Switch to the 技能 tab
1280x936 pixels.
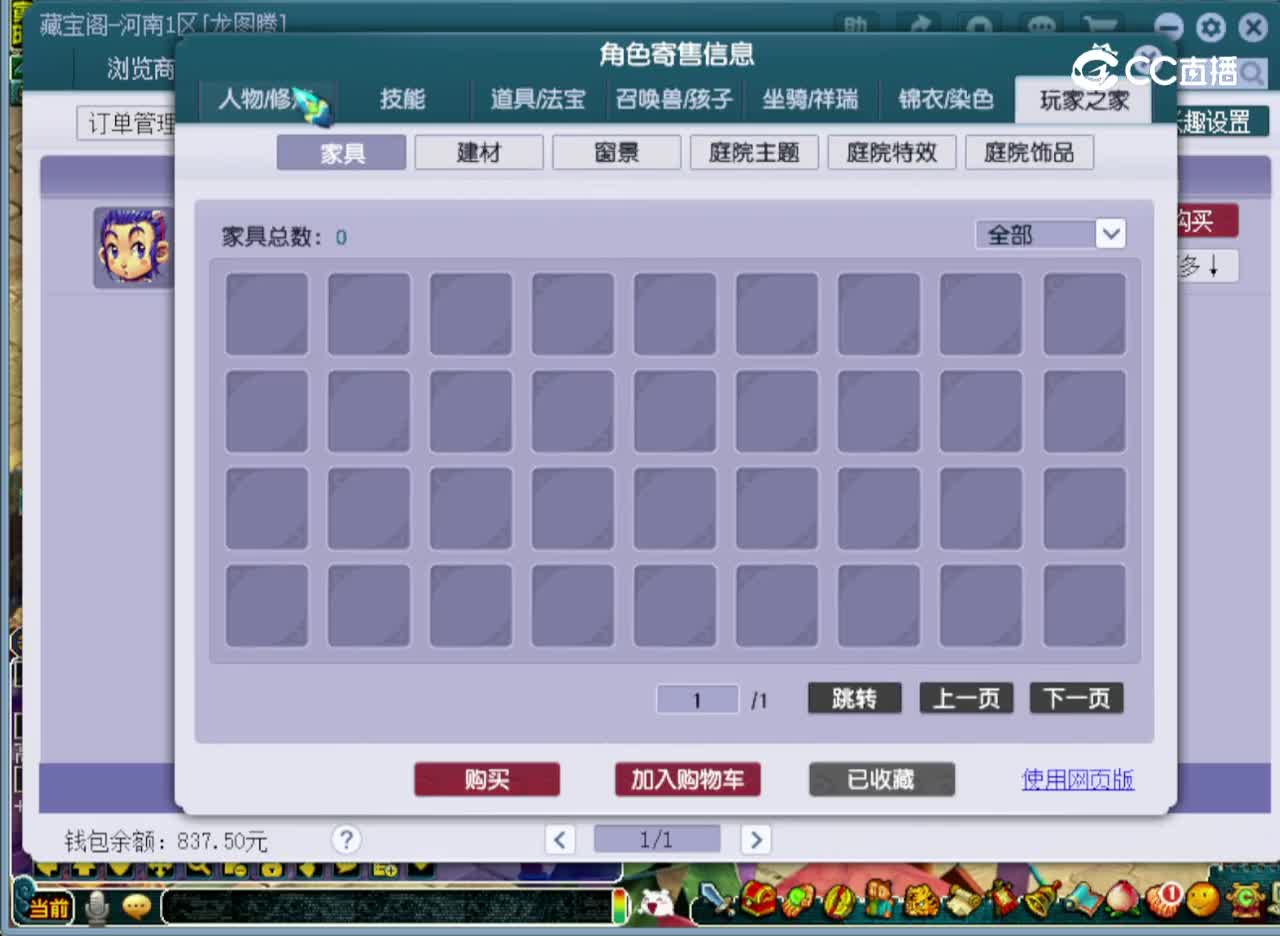[403, 101]
